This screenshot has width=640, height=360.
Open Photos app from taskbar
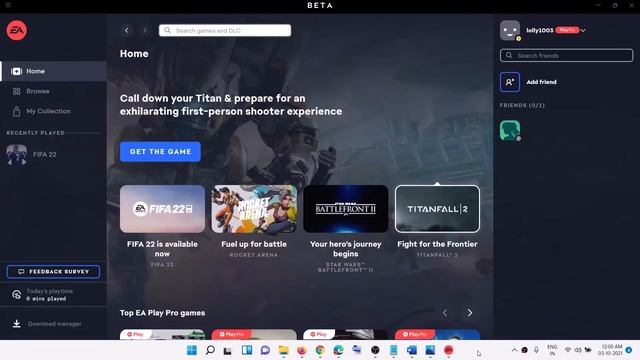tap(430, 350)
